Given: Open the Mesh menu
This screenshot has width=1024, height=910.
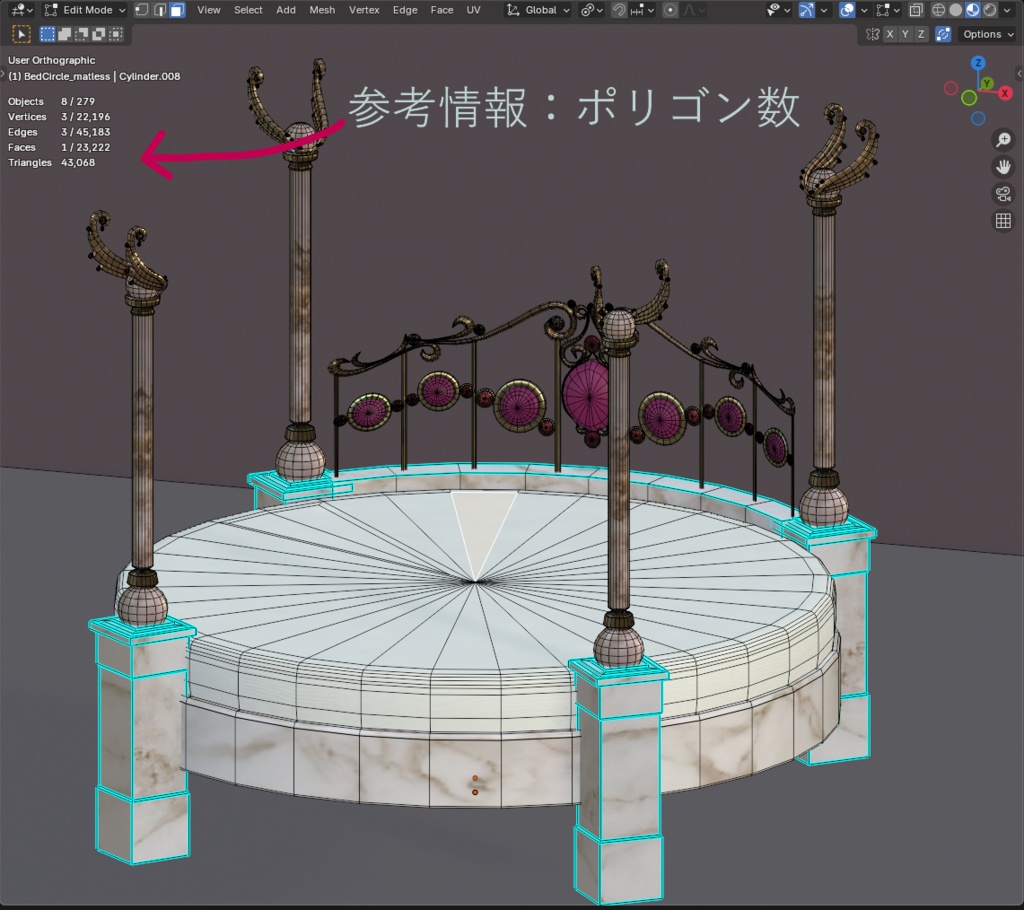Looking at the screenshot, I should (322, 10).
